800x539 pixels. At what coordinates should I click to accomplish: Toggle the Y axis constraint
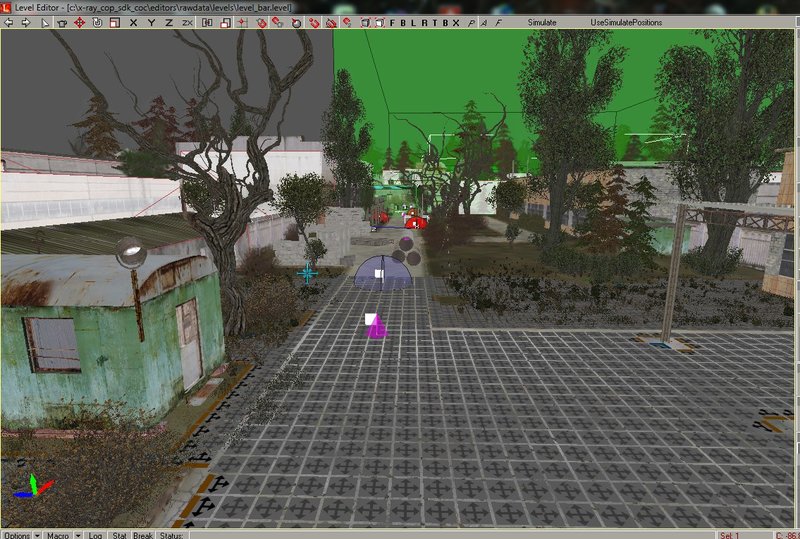click(x=151, y=22)
